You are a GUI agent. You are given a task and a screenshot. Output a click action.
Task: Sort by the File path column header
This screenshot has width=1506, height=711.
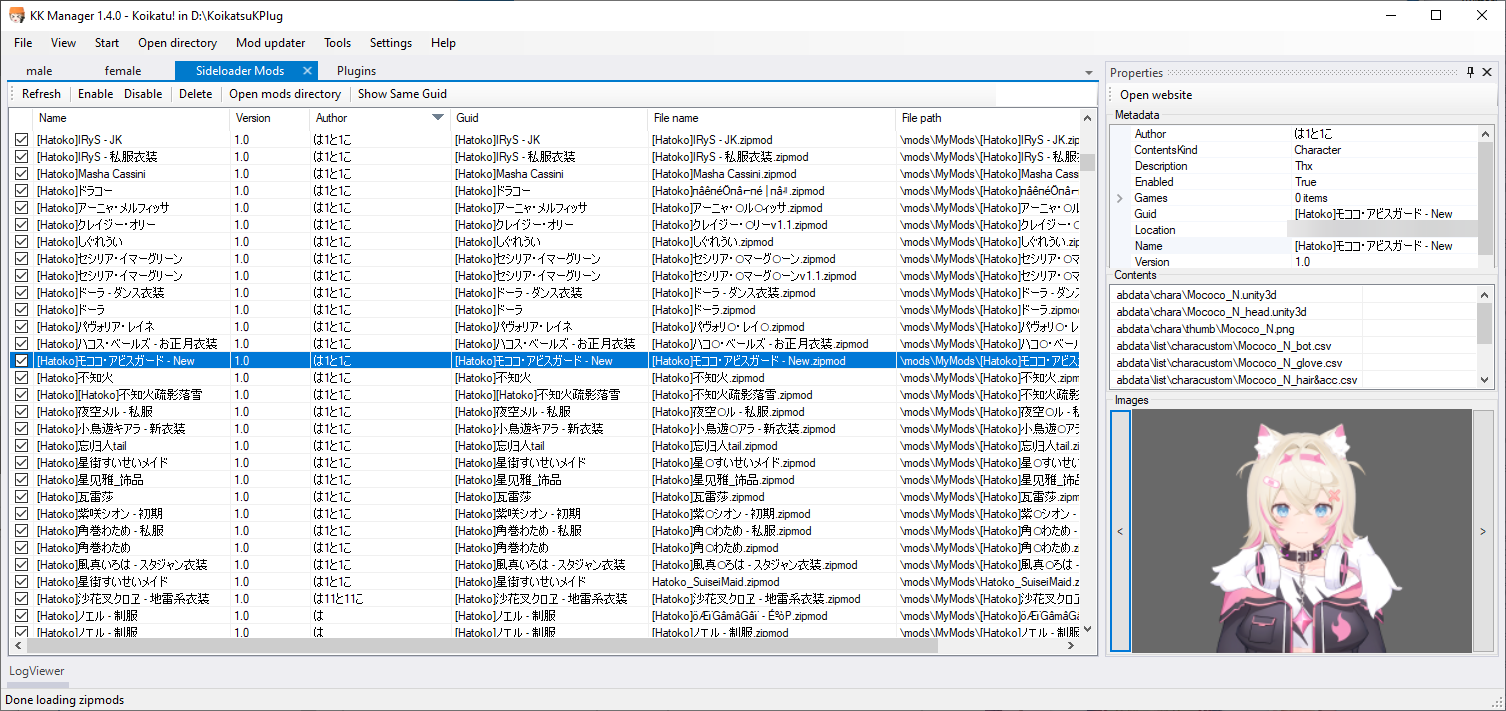click(x=987, y=118)
